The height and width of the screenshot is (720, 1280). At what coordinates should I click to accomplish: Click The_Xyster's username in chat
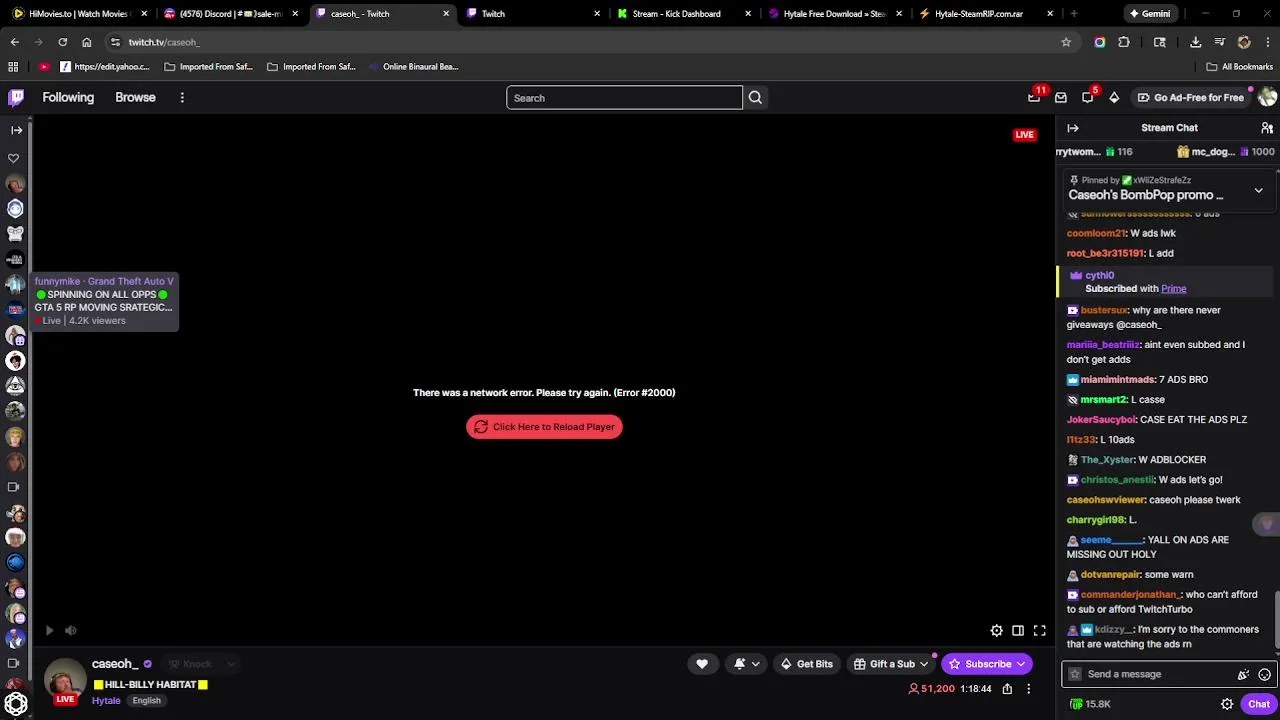[x=1107, y=460]
